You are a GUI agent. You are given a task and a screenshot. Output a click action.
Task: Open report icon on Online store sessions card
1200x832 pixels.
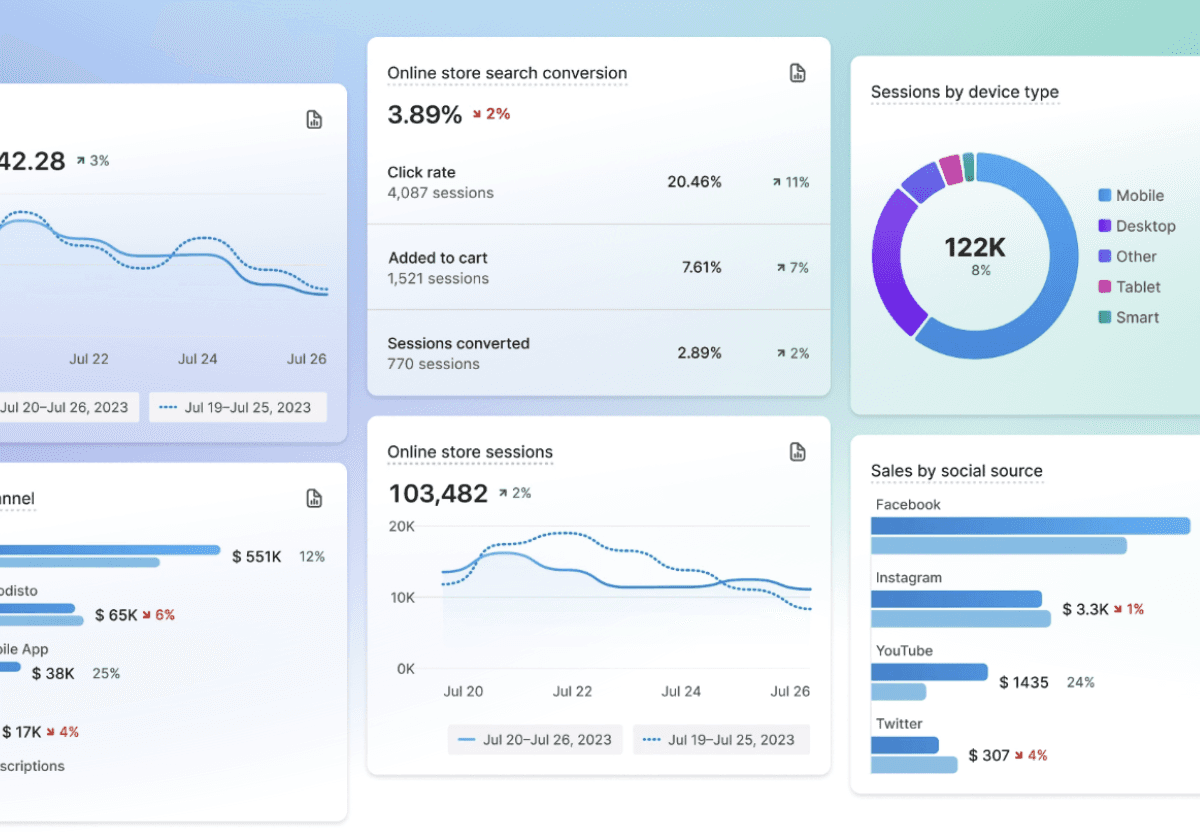[797, 452]
